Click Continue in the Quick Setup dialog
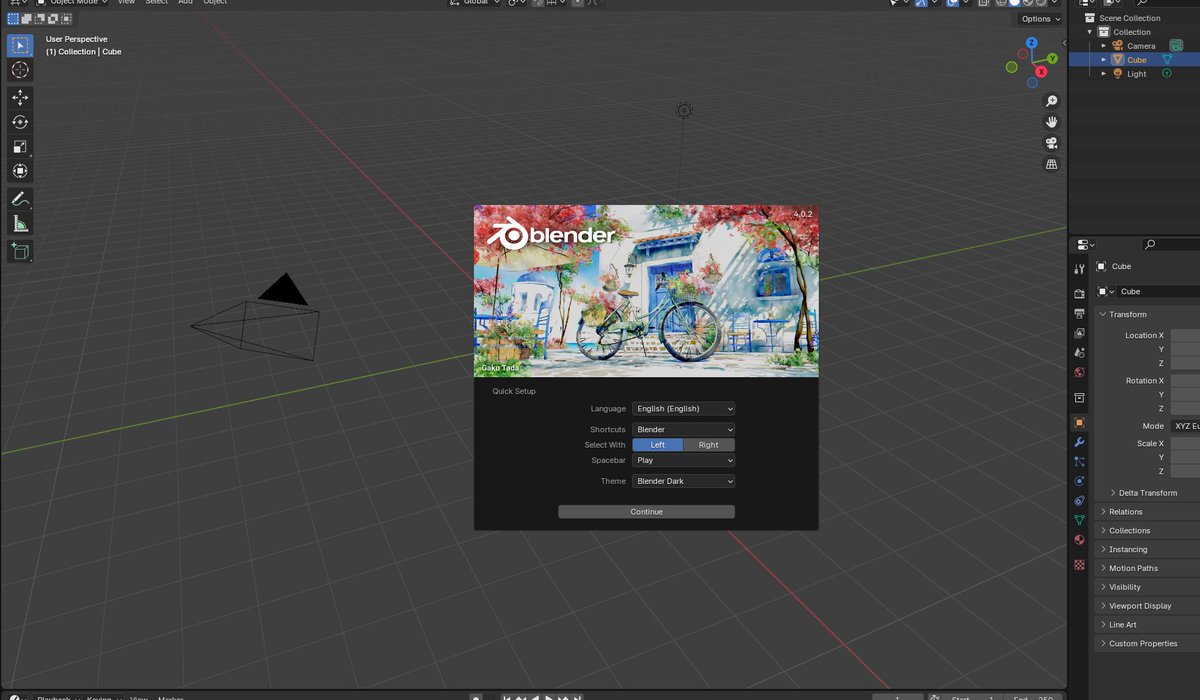Image resolution: width=1200 pixels, height=700 pixels. pyautogui.click(x=646, y=512)
